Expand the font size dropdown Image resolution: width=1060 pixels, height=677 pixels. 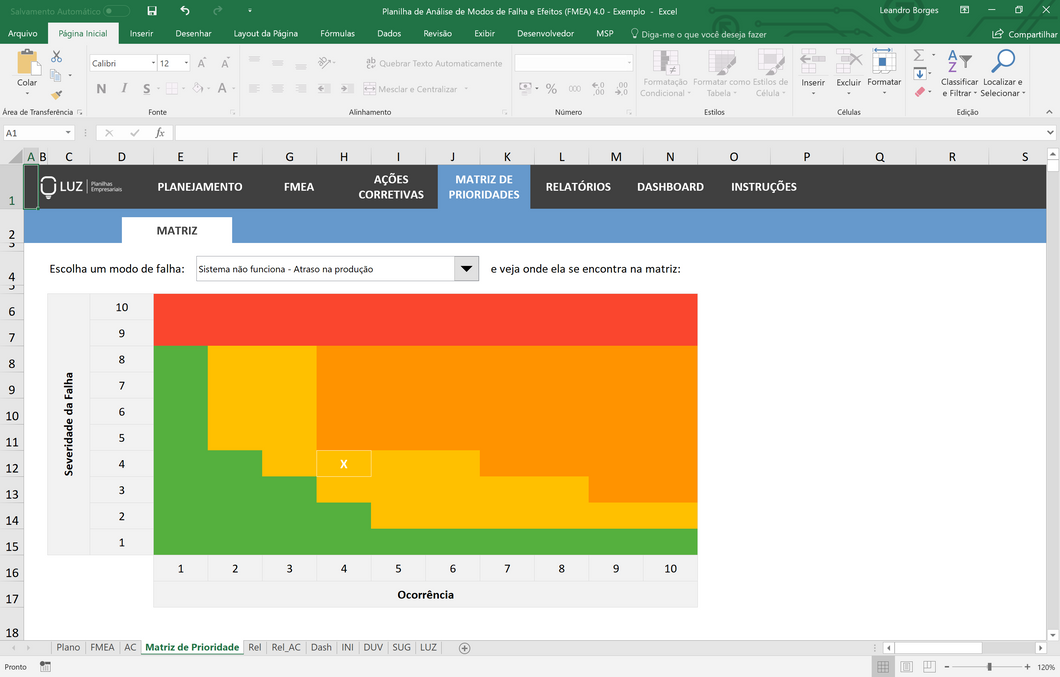(186, 63)
